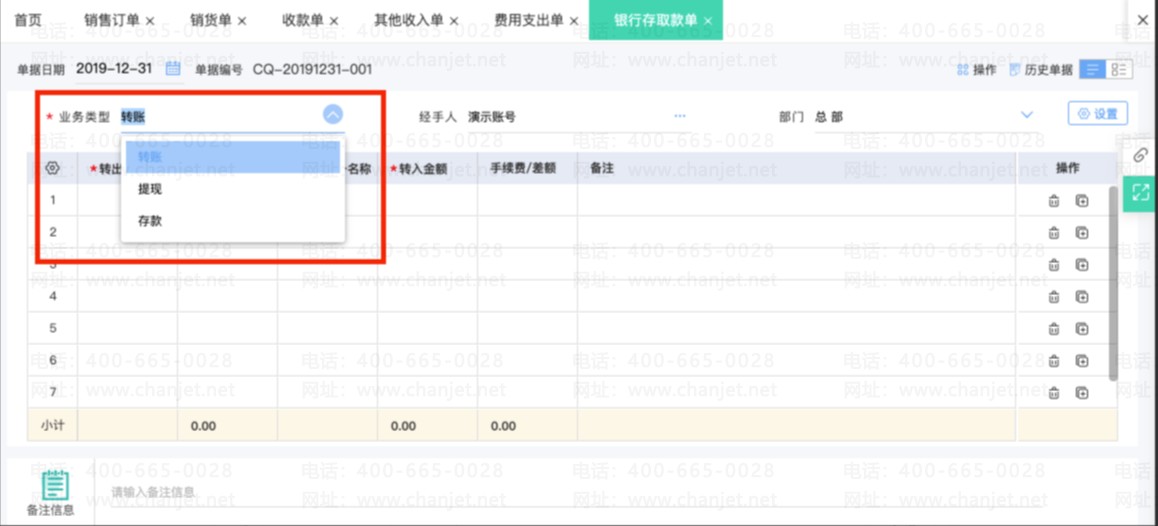Screen dimensions: 1158x526
Task: Click the 备注信息 notepad icon
Action: pyautogui.click(x=55, y=485)
